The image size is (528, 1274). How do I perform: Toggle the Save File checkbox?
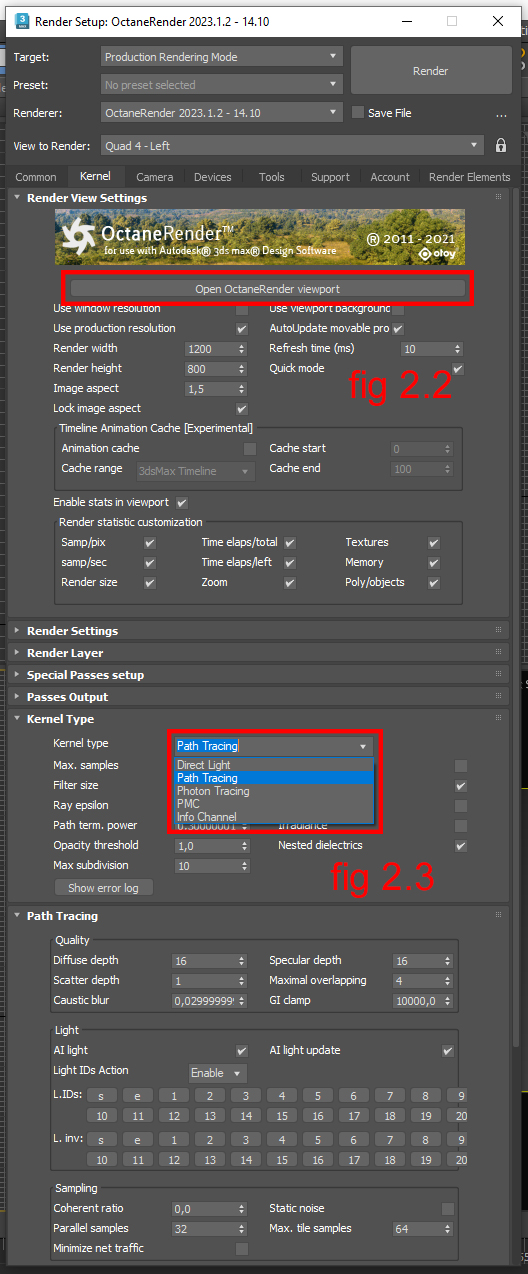pos(358,113)
